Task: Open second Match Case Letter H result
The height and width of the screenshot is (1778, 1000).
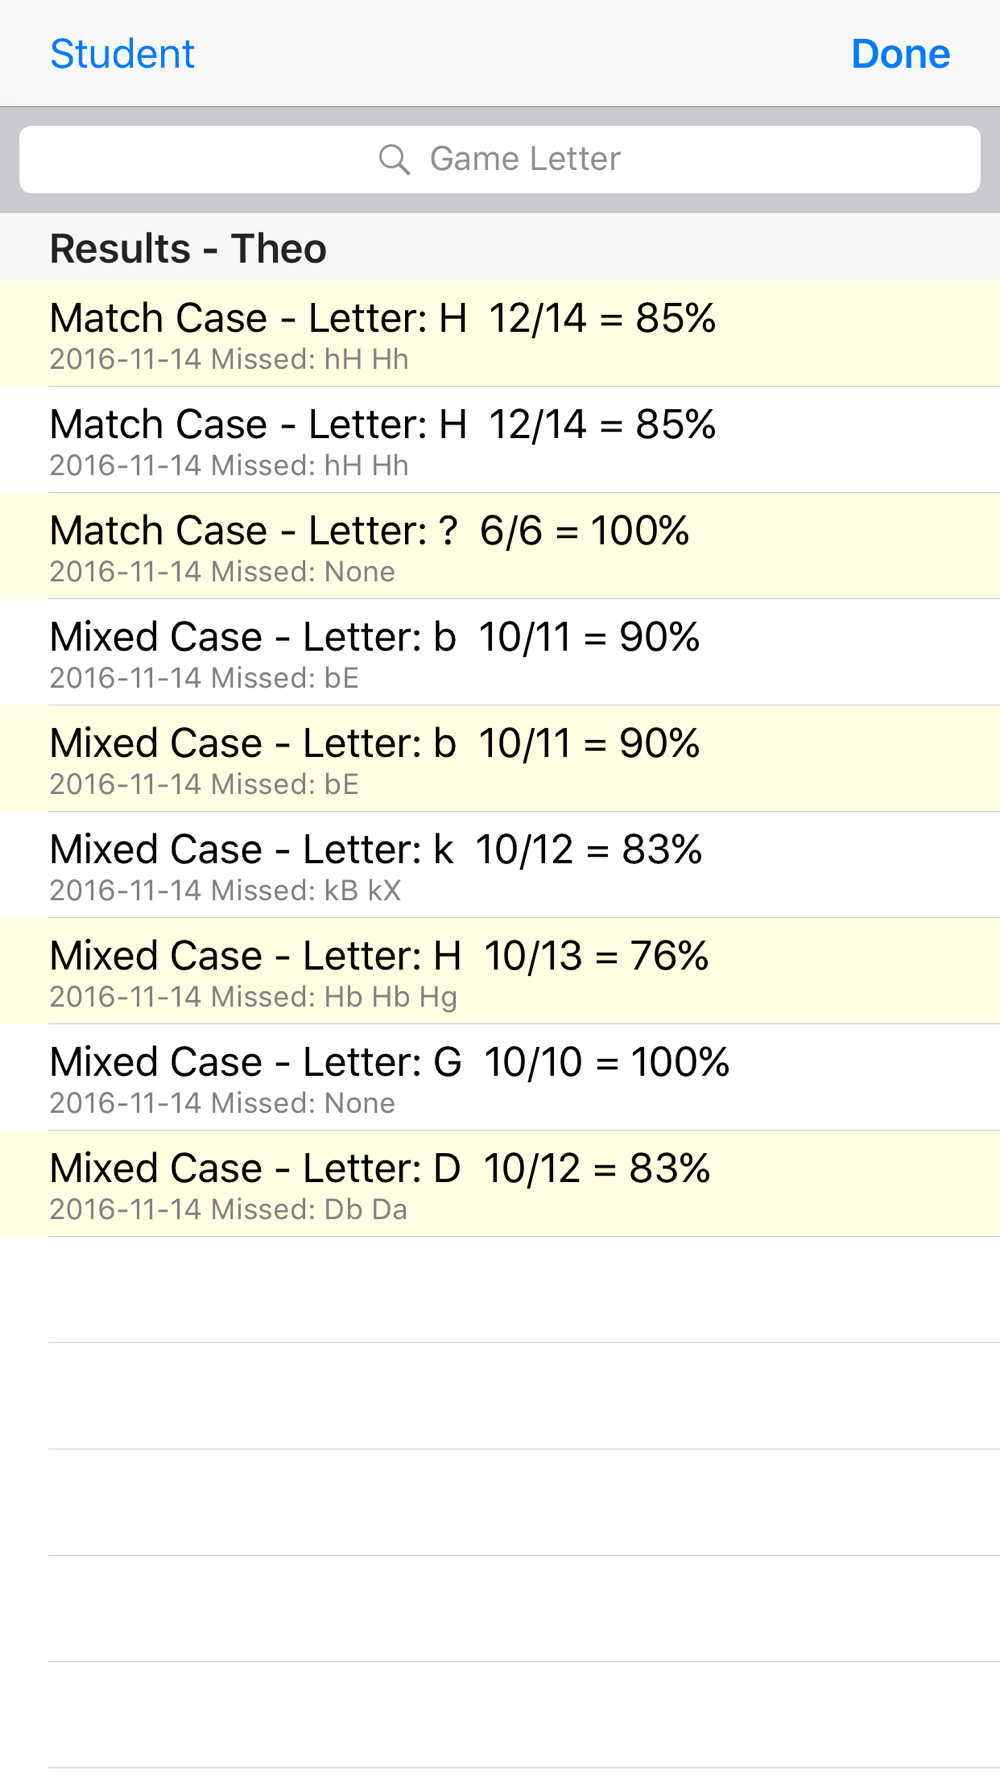Action: [500, 440]
